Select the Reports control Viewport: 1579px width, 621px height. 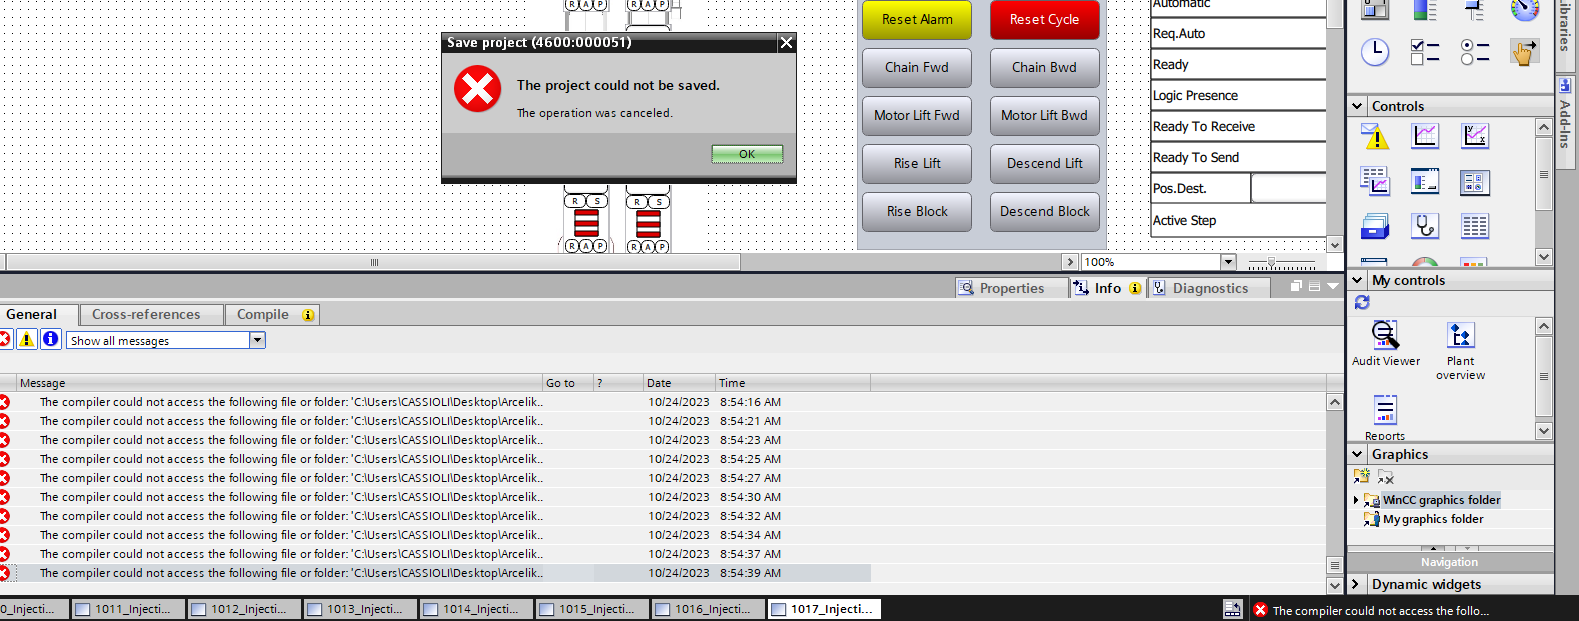[x=1385, y=417]
